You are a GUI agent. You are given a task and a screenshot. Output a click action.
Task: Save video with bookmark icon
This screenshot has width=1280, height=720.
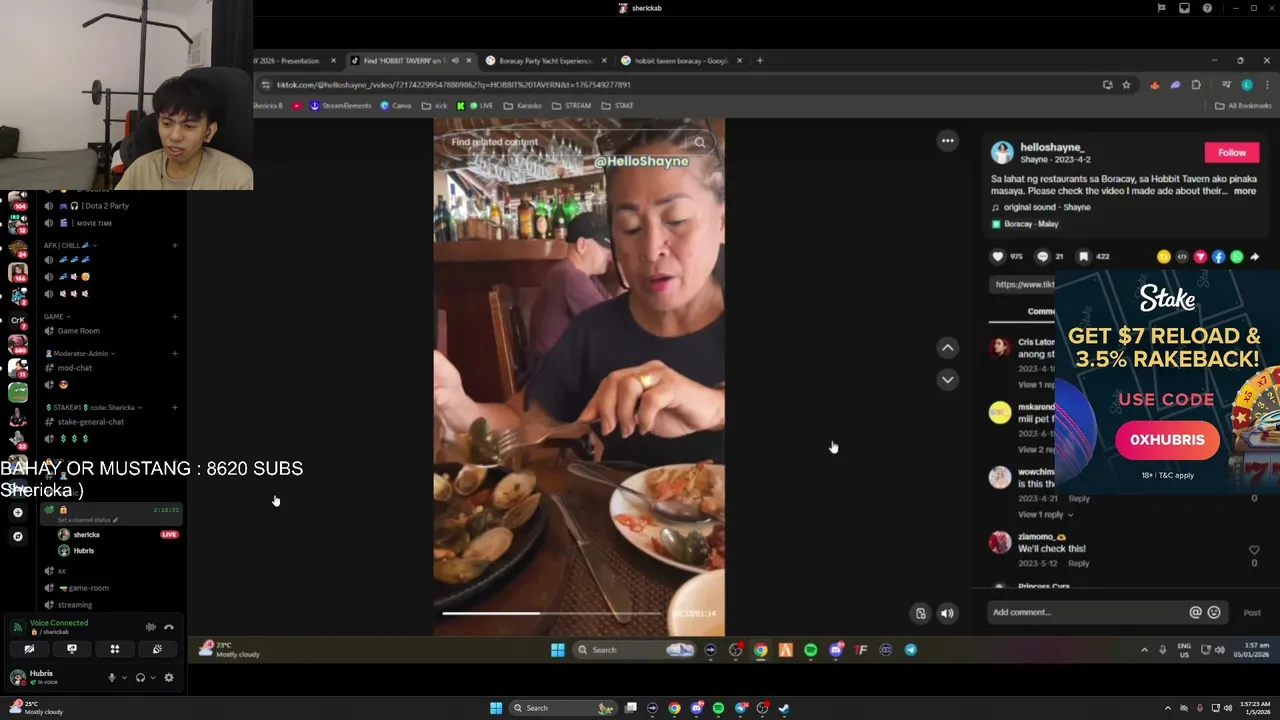[x=1083, y=256]
